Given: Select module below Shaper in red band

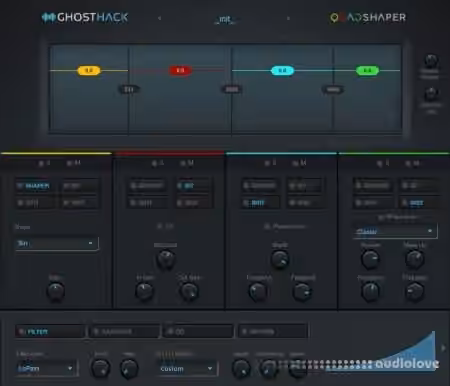Looking at the screenshot, I should (148, 202).
